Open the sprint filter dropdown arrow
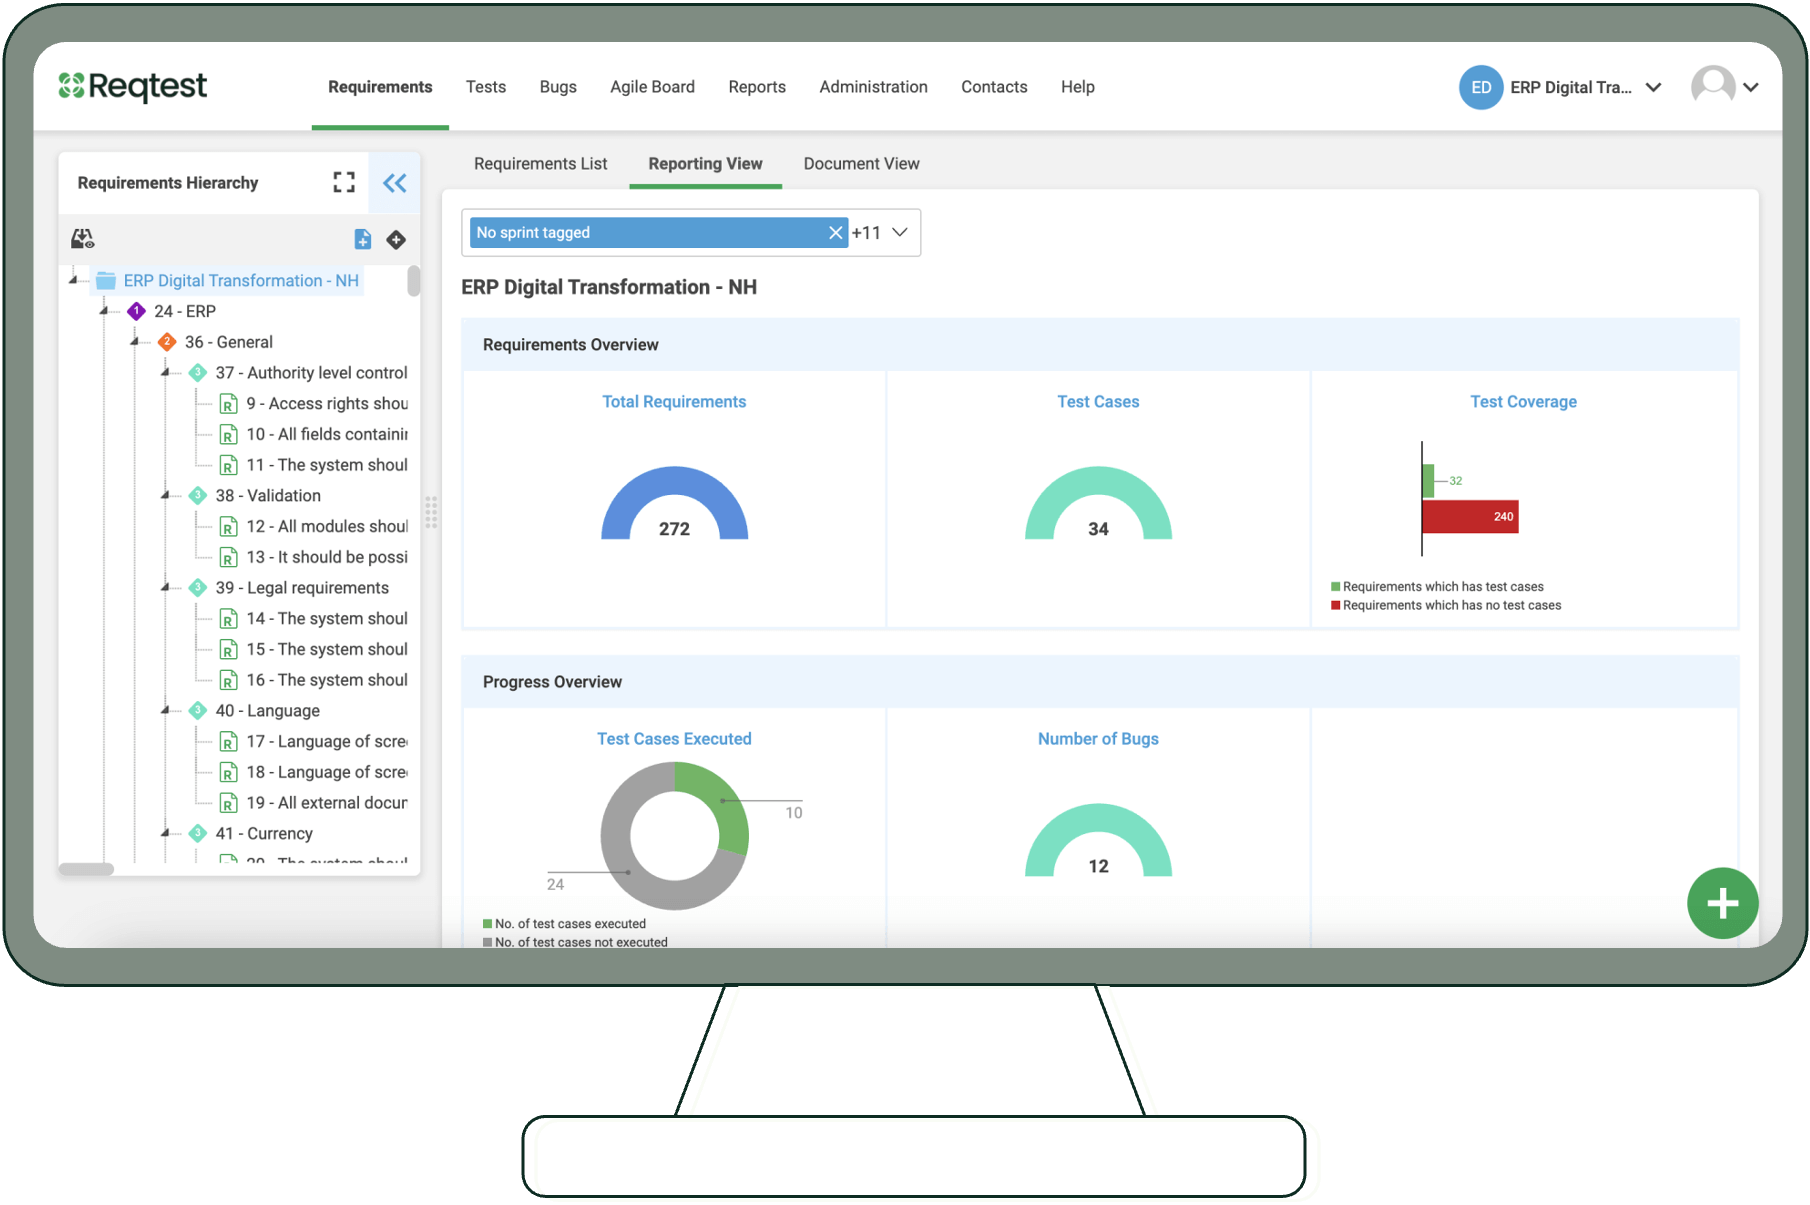 (900, 232)
